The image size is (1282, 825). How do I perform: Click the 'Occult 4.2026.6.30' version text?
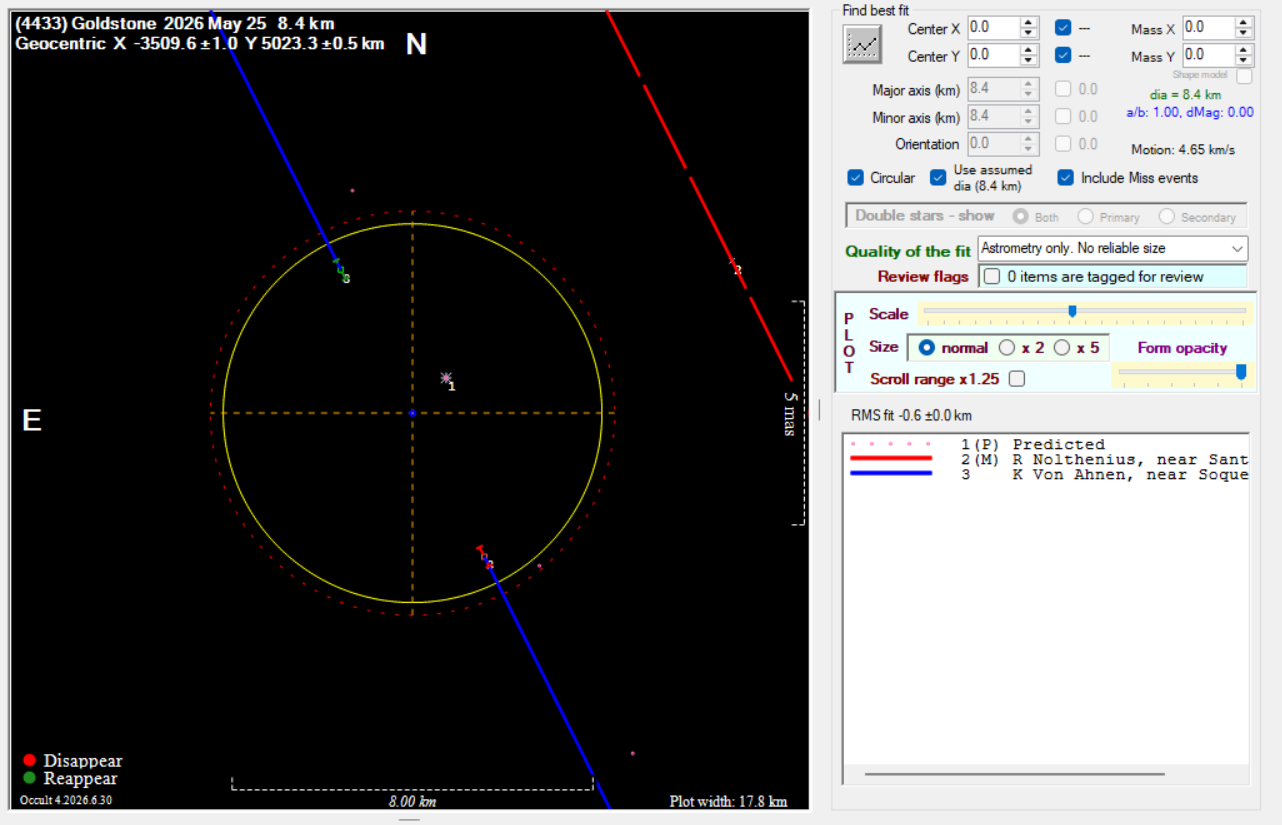click(x=66, y=800)
